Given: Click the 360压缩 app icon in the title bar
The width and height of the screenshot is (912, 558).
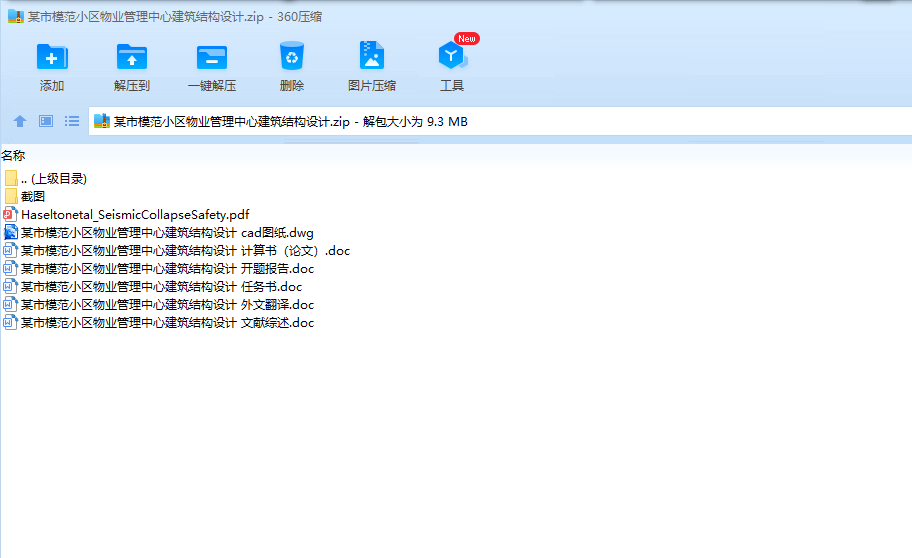Looking at the screenshot, I should pyautogui.click(x=16, y=16).
